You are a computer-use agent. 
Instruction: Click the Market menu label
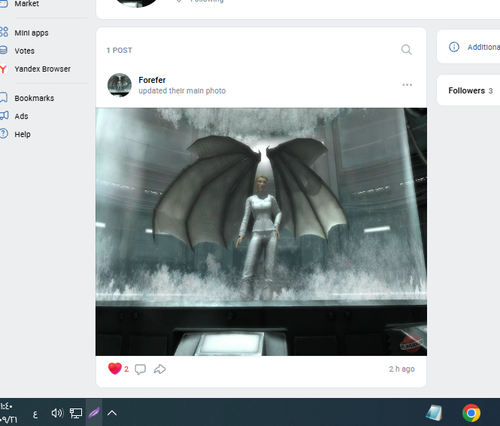click(x=27, y=4)
